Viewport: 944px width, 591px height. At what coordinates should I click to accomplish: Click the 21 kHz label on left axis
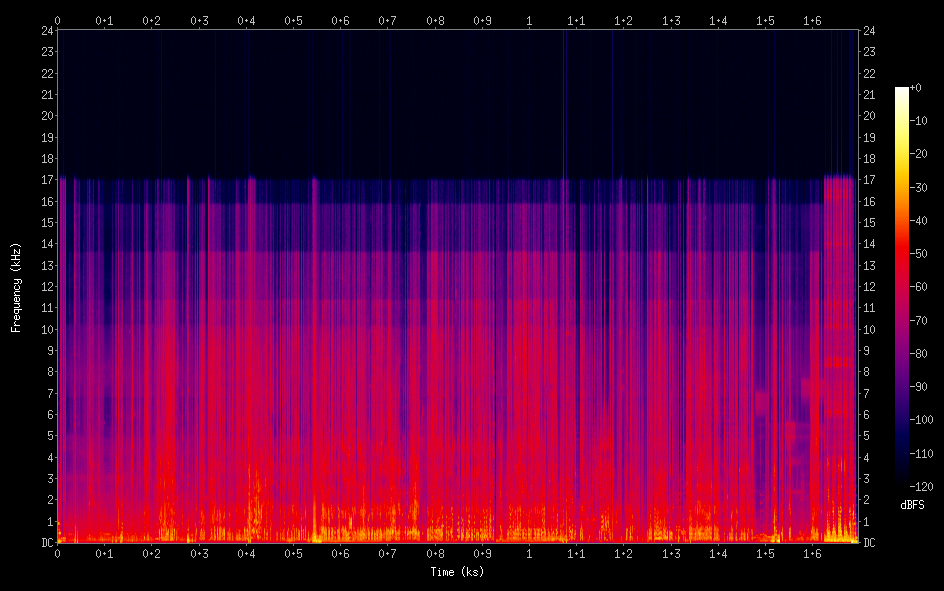pyautogui.click(x=47, y=94)
